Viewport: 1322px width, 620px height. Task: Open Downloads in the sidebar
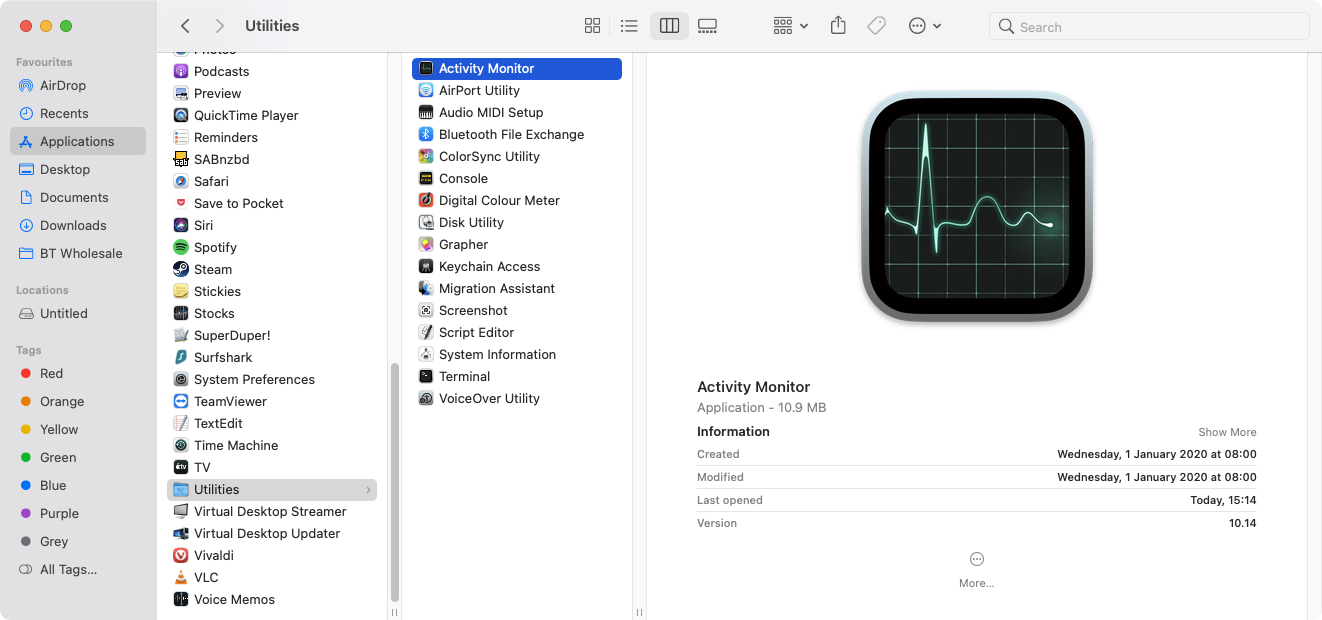coord(78,225)
